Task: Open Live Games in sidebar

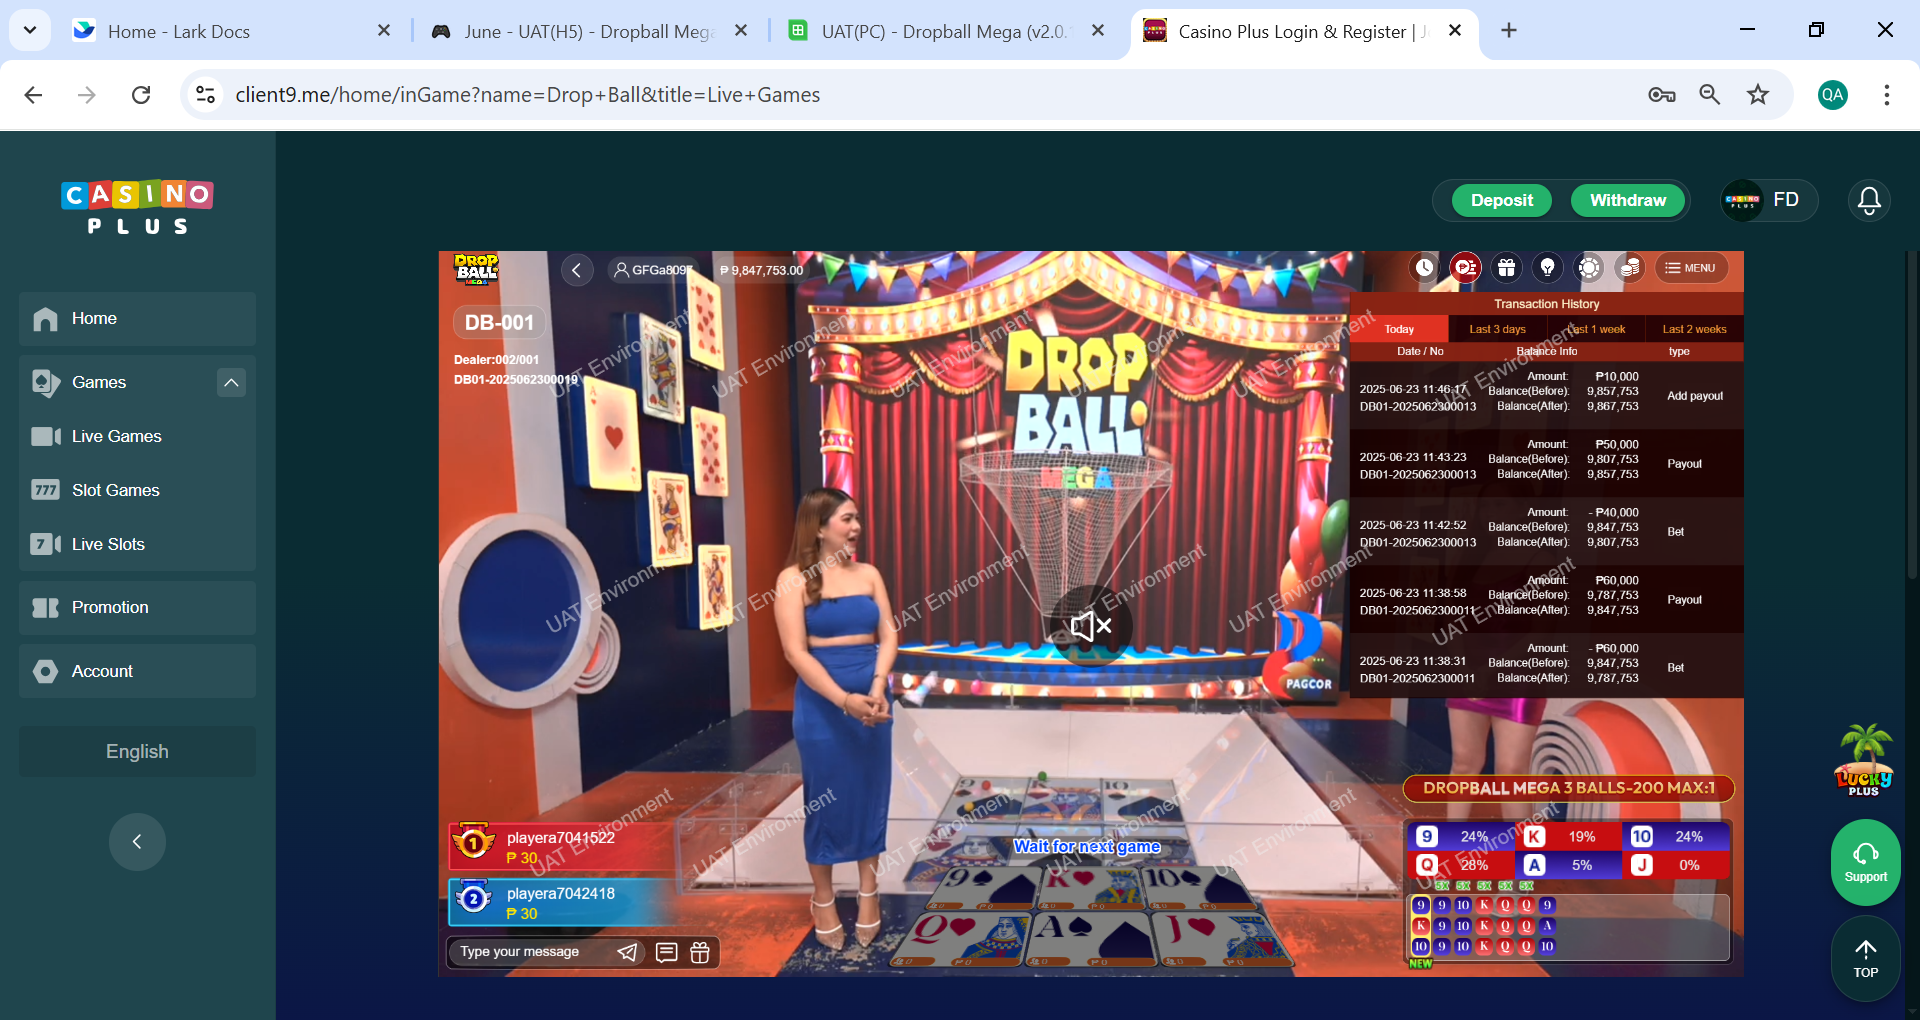Action: click(x=137, y=436)
